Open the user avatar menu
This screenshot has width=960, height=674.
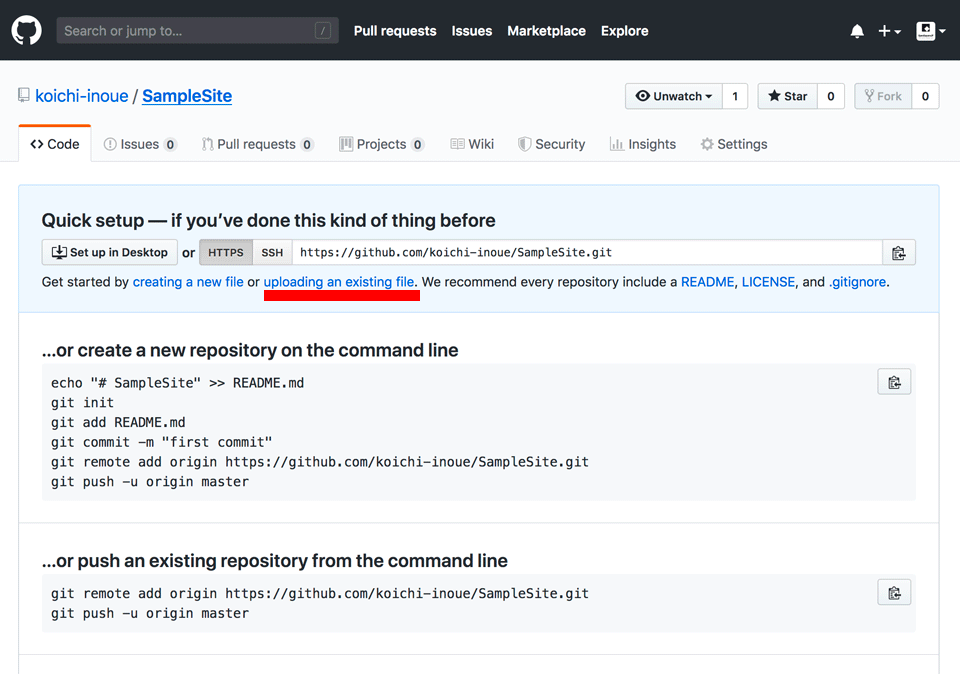pos(930,31)
